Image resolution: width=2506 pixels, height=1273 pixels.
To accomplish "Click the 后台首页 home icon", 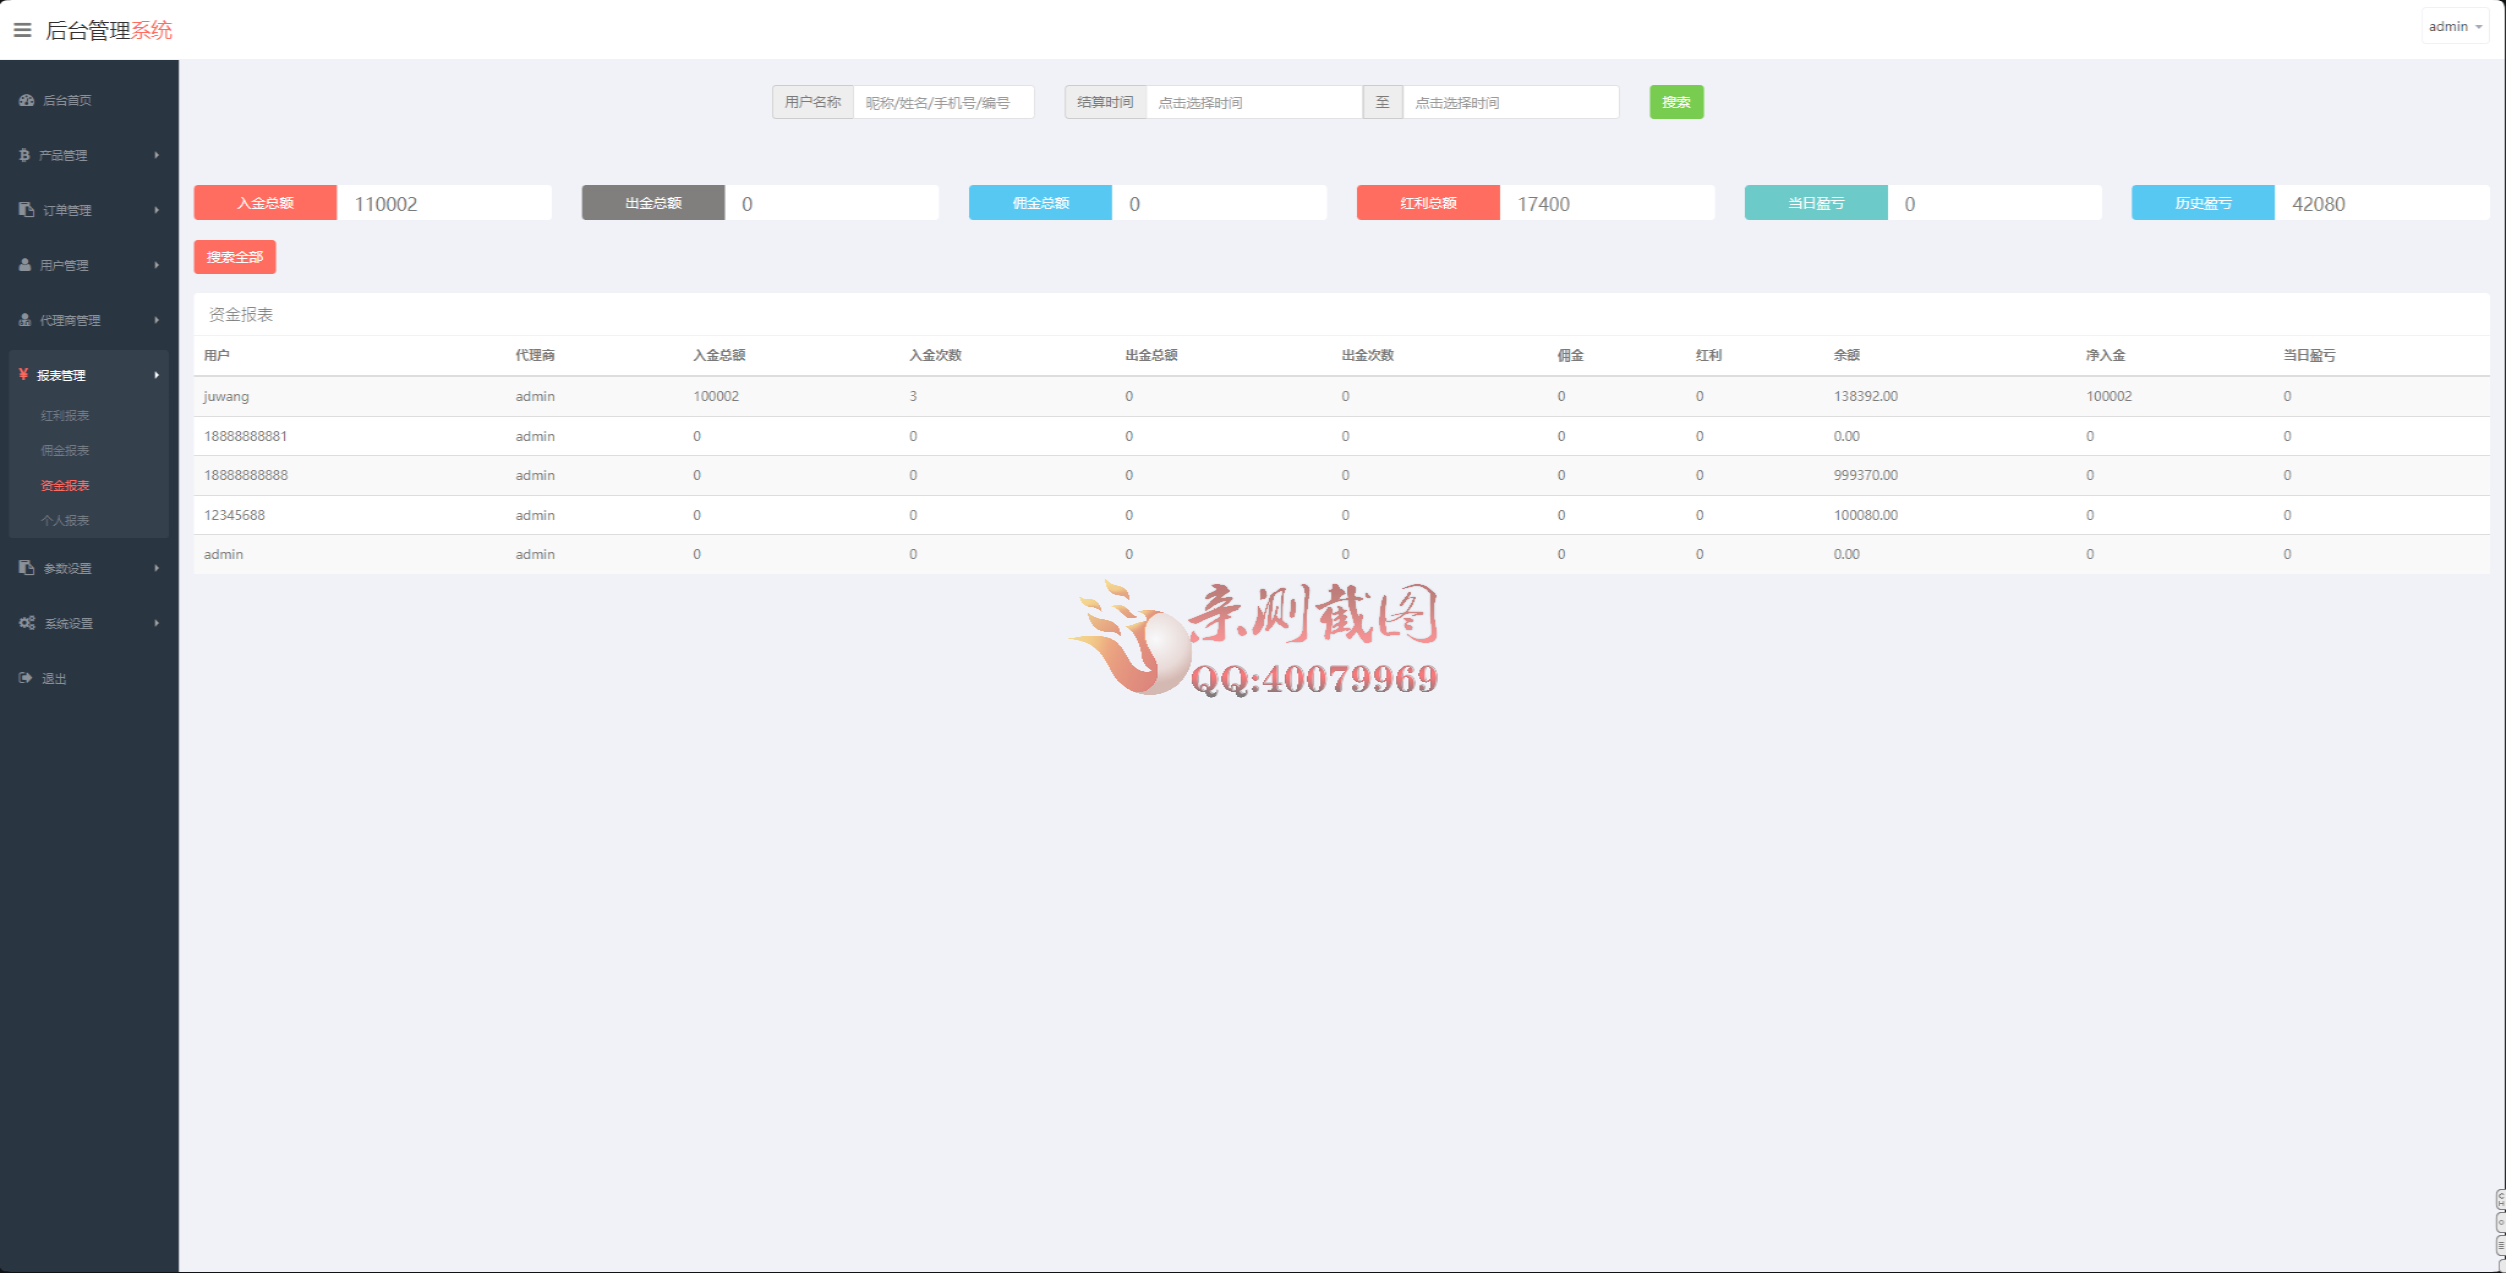I will [x=25, y=100].
